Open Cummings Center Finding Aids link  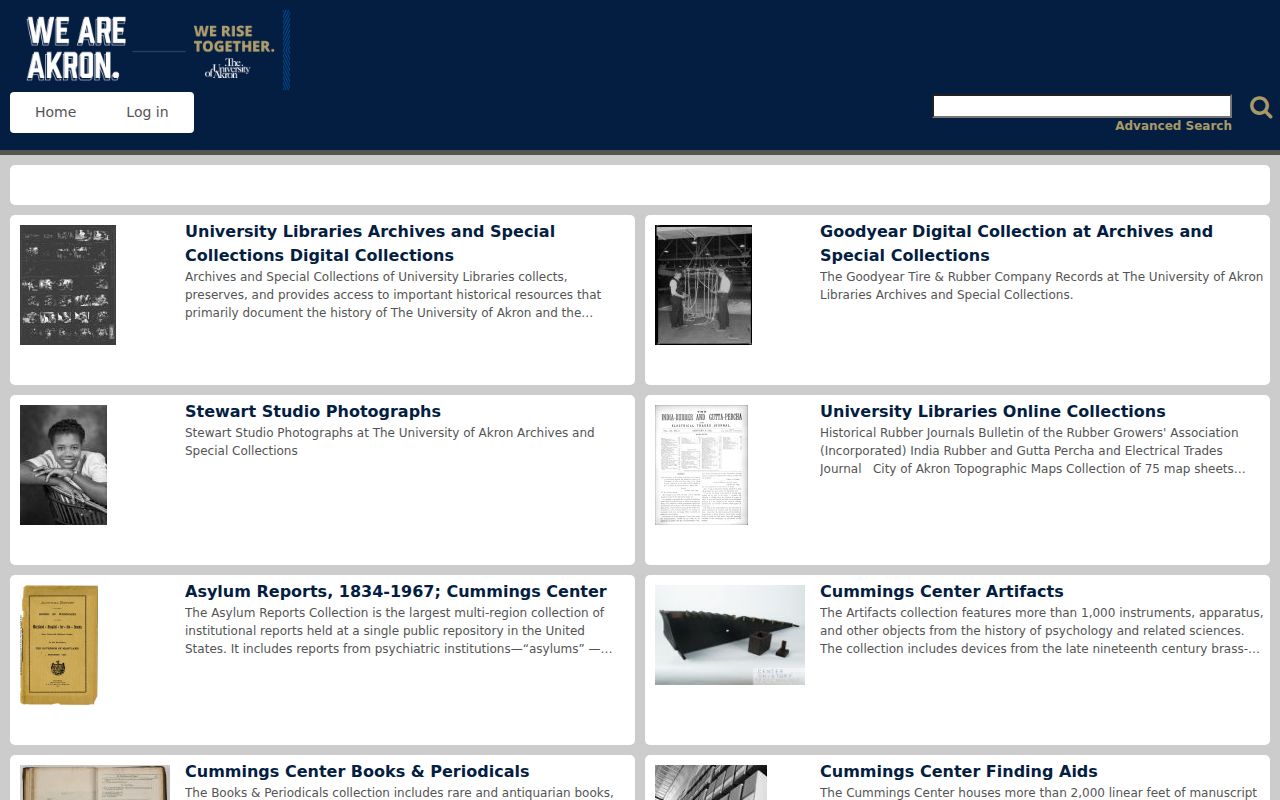[959, 771]
